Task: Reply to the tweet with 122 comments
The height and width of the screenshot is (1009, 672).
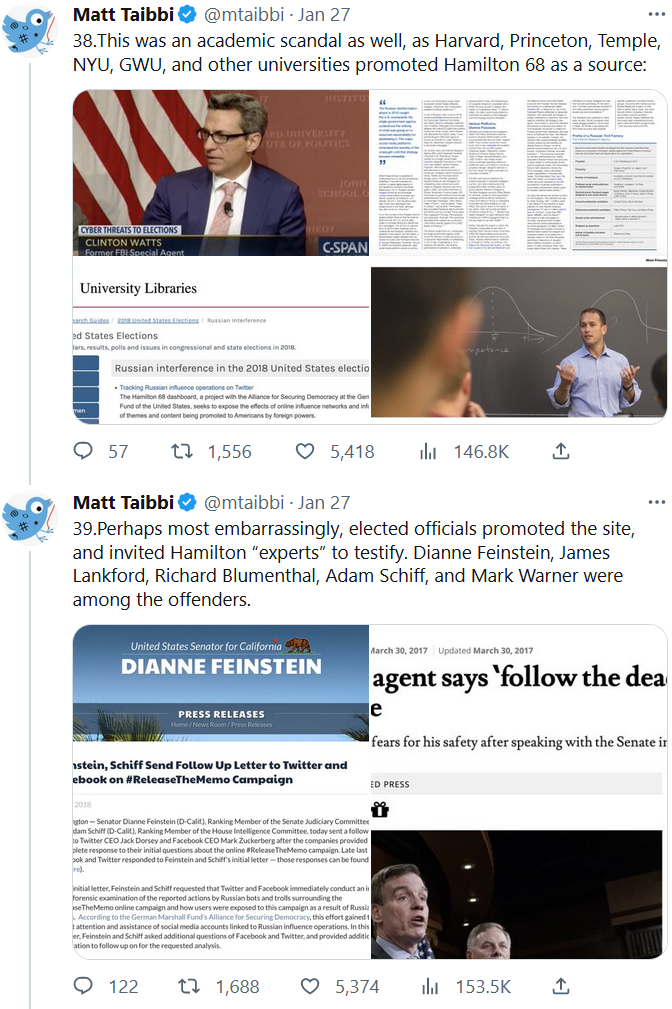Action: (83, 985)
